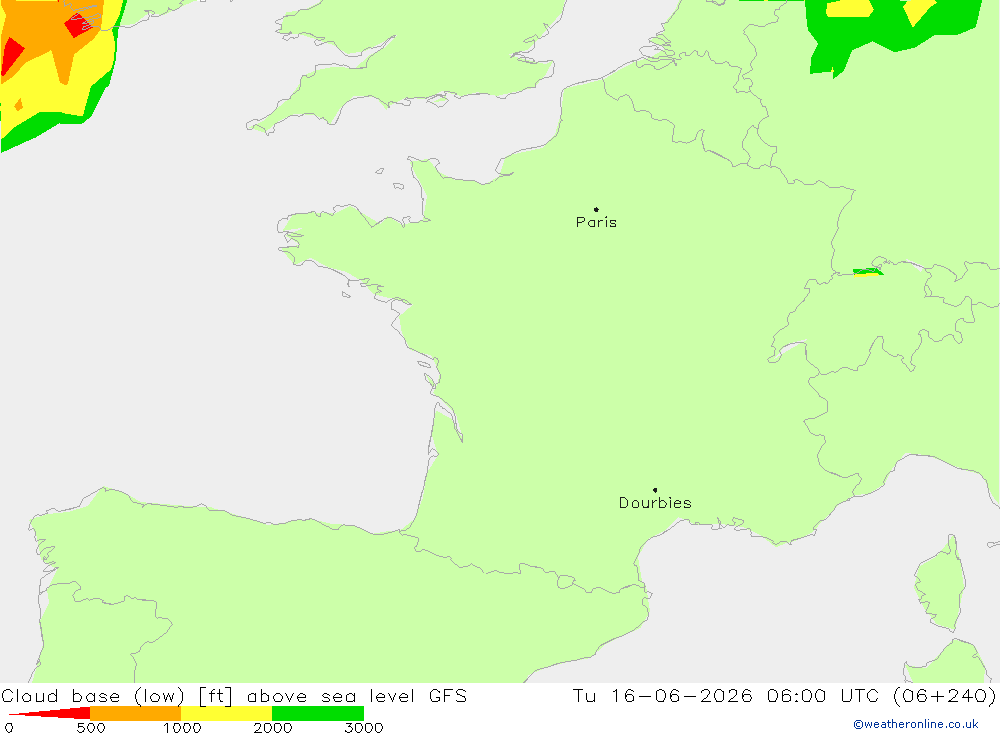Click the (06+240) forecast offset text

coord(945,696)
